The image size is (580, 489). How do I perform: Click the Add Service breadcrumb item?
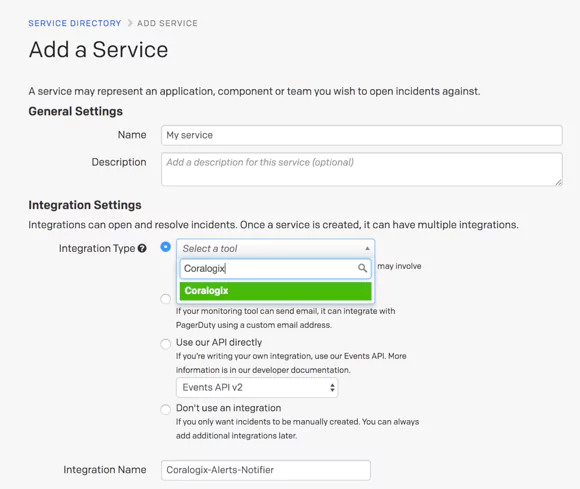167,23
